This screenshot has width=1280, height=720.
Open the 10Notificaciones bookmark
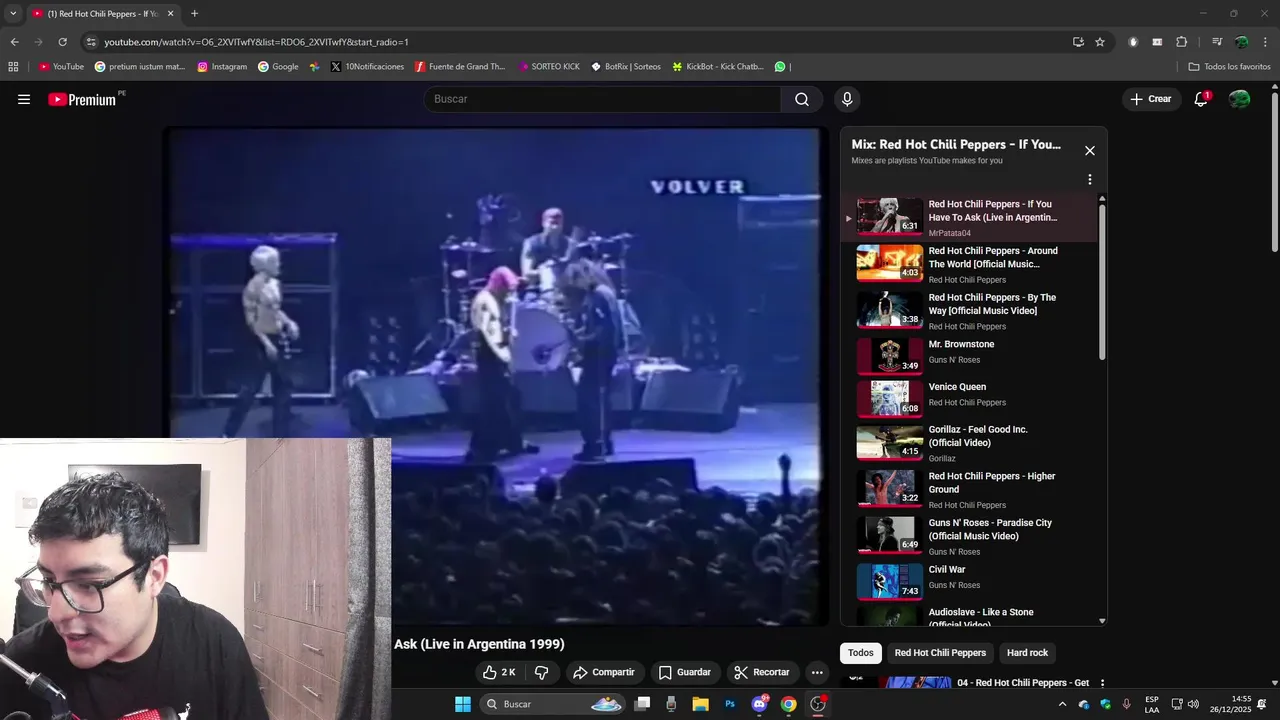367,67
